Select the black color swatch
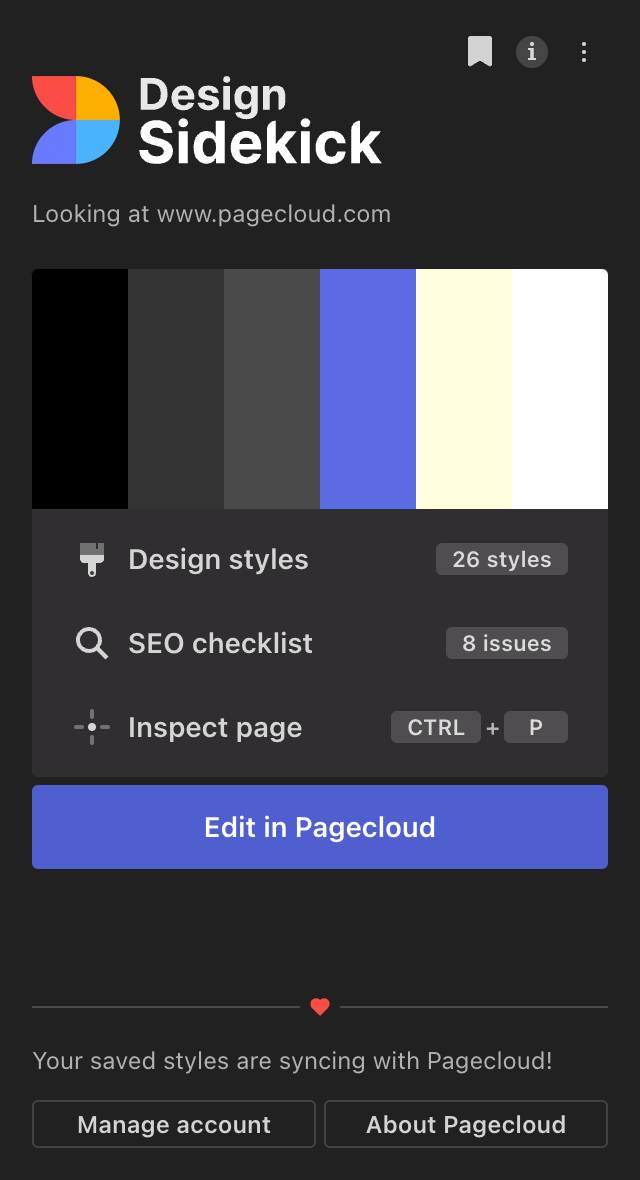This screenshot has width=640, height=1180. pos(80,389)
